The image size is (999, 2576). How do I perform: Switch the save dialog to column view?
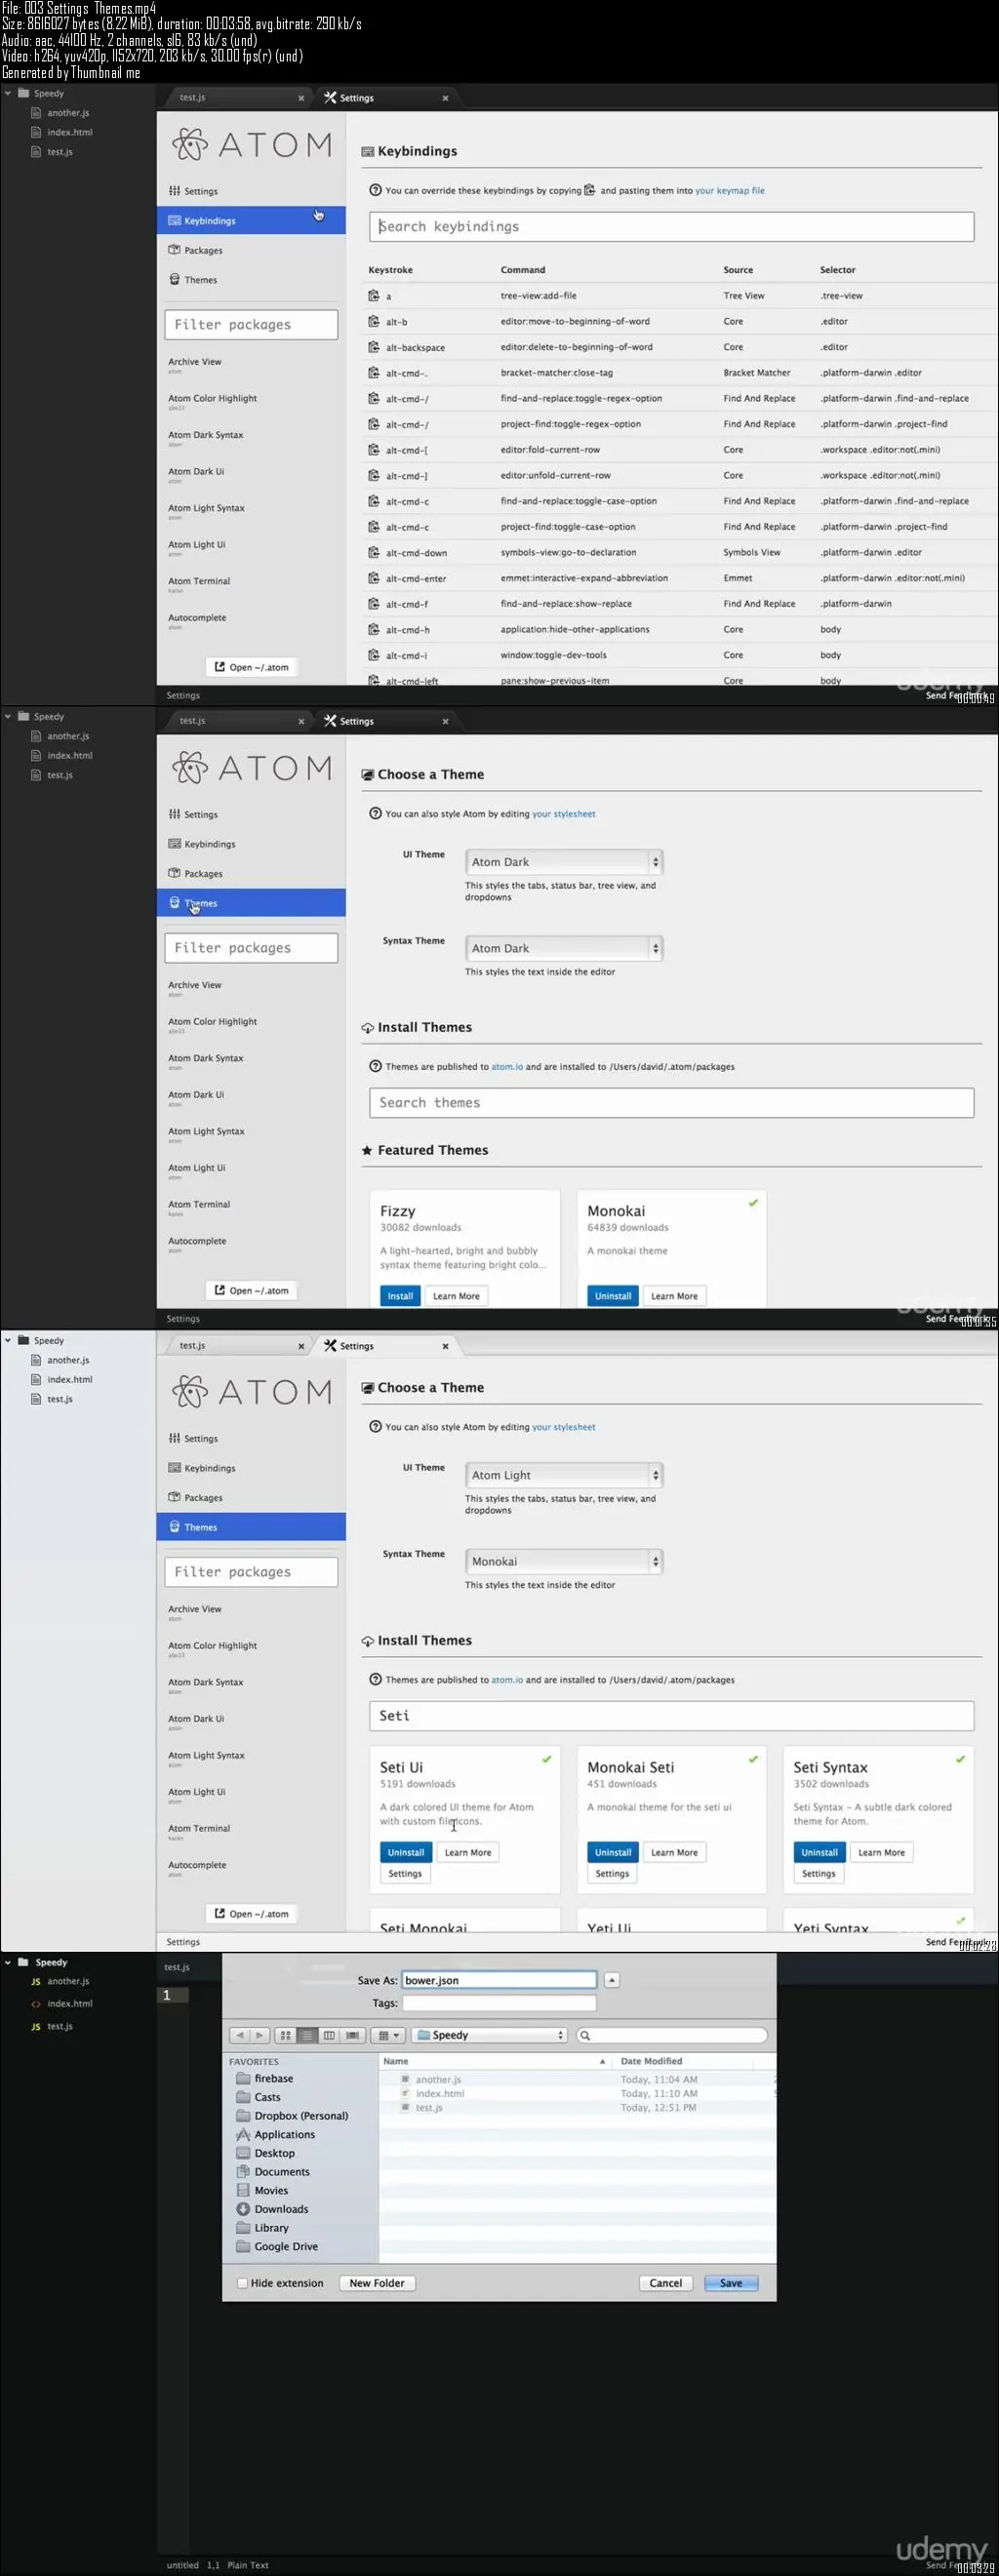[x=329, y=2035]
